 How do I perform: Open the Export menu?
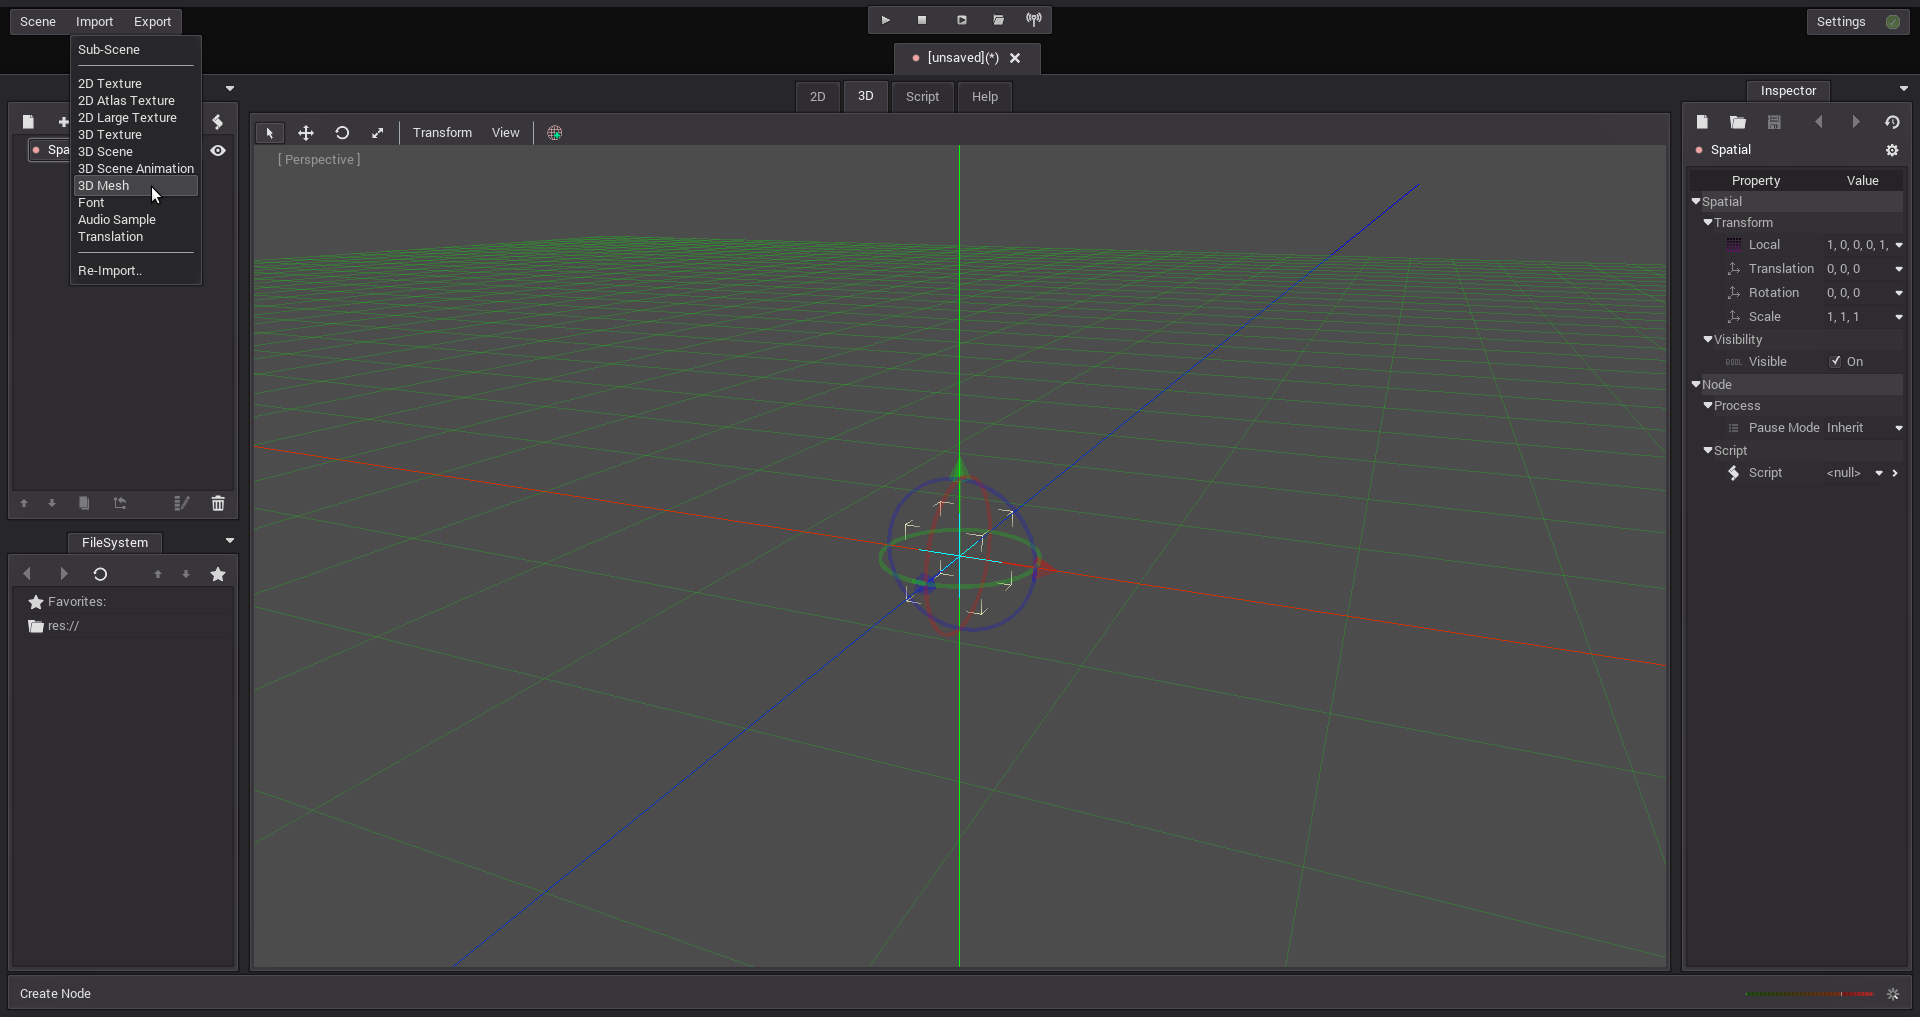(x=152, y=22)
